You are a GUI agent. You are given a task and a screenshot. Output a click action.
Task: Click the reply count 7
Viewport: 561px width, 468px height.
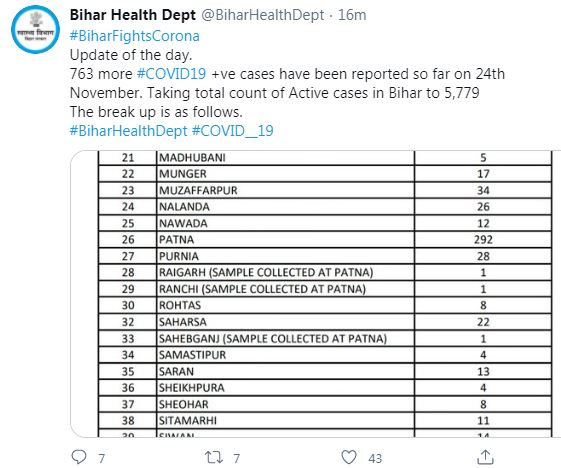point(102,458)
